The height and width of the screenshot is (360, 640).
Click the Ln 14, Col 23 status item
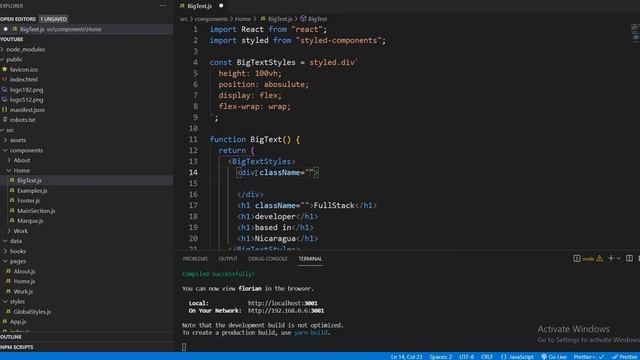click(x=406, y=357)
